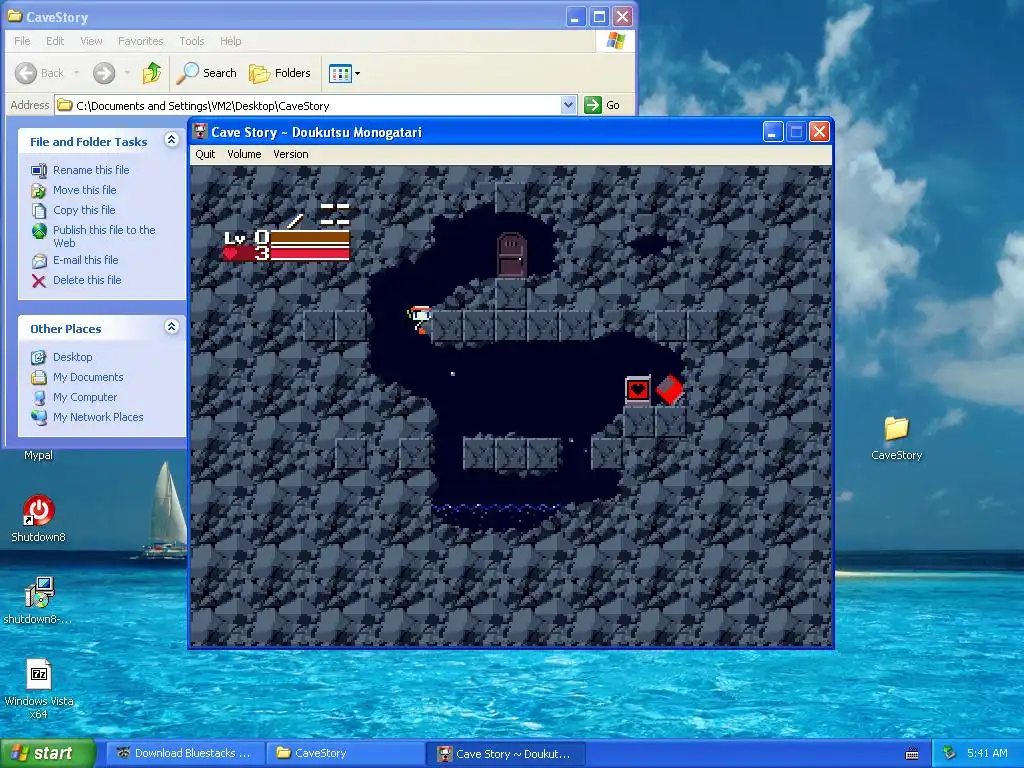Click E-mail this file link
1024x768 pixels.
click(x=86, y=260)
